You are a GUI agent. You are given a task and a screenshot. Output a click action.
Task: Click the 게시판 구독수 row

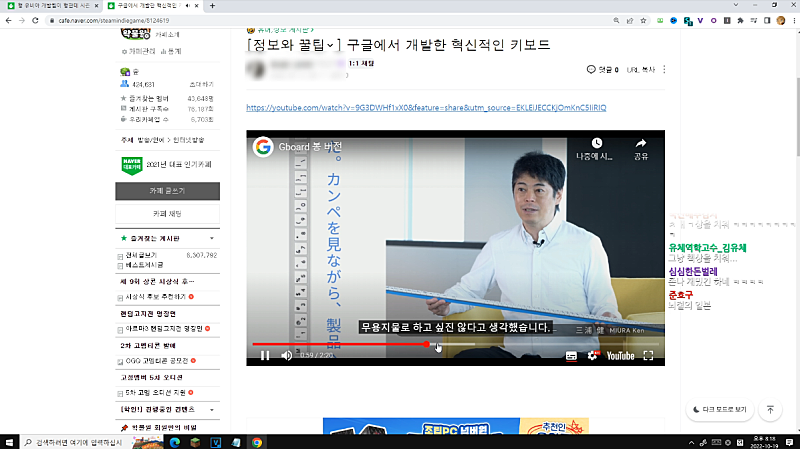pos(167,109)
